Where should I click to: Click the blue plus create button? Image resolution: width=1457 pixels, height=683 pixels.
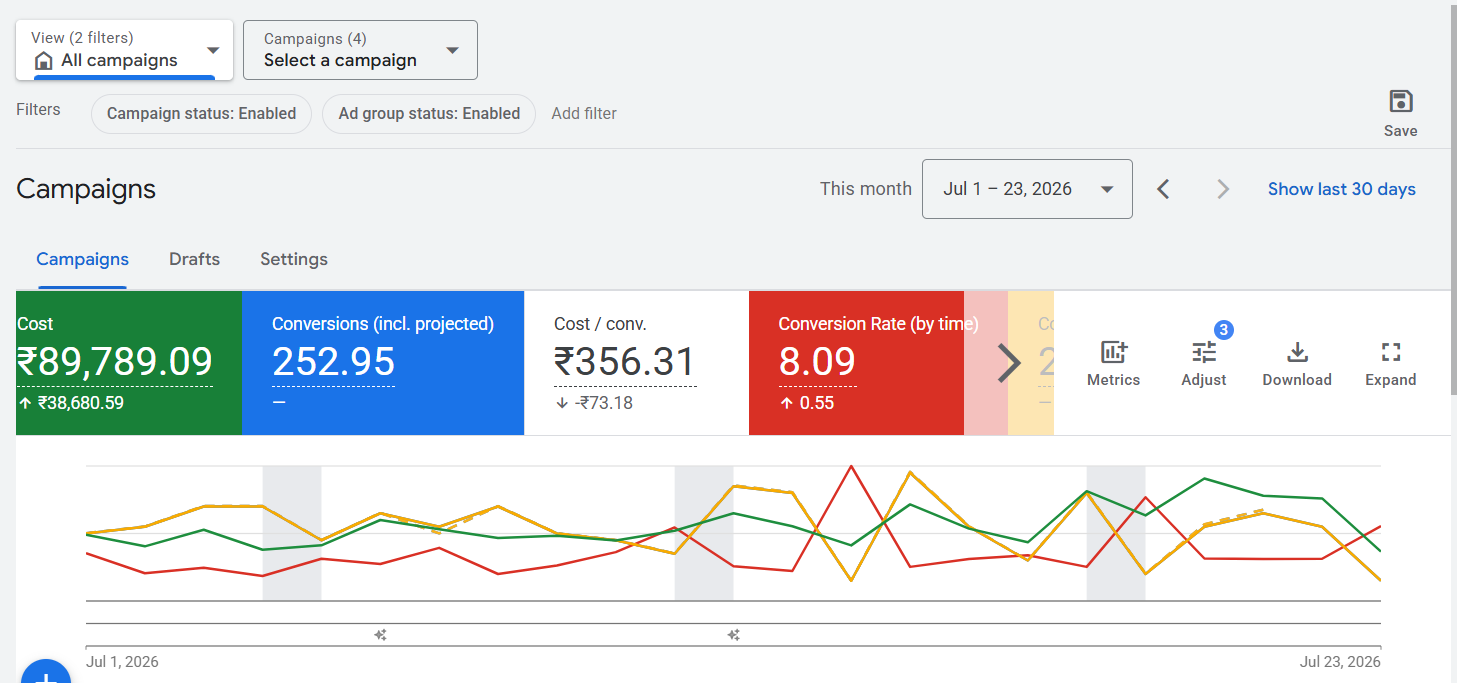(46, 672)
